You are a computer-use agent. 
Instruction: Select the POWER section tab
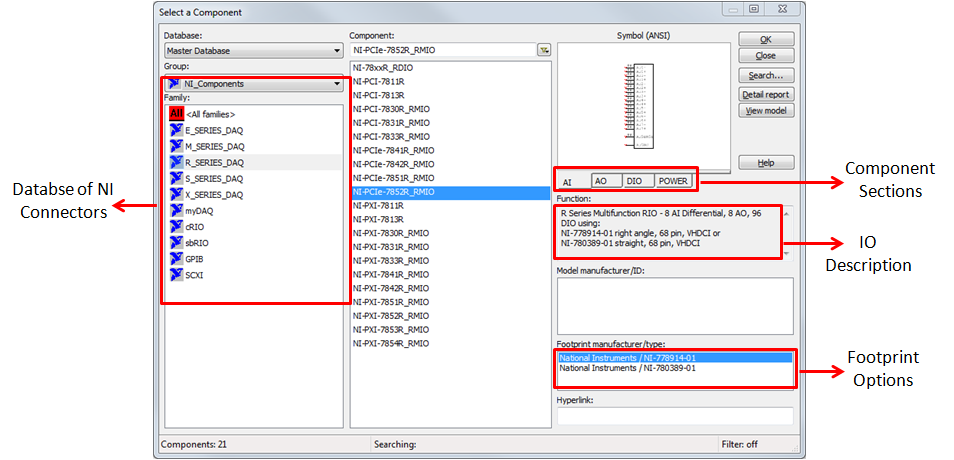pos(673,181)
